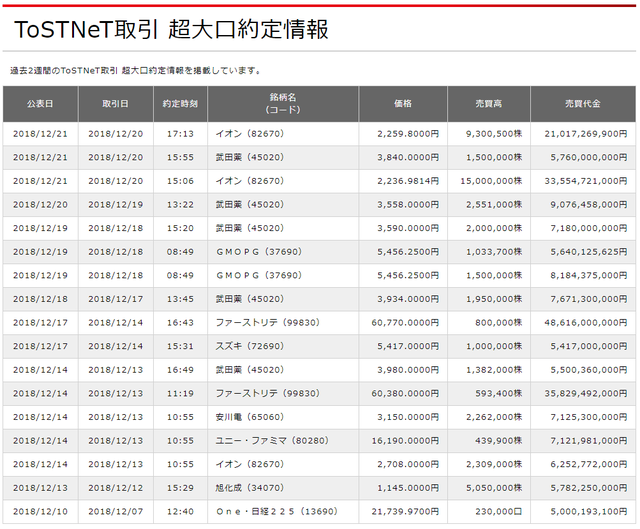Click スズキ（72690） stock name
Image resolution: width=640 pixels, height=529 pixels.
point(250,346)
